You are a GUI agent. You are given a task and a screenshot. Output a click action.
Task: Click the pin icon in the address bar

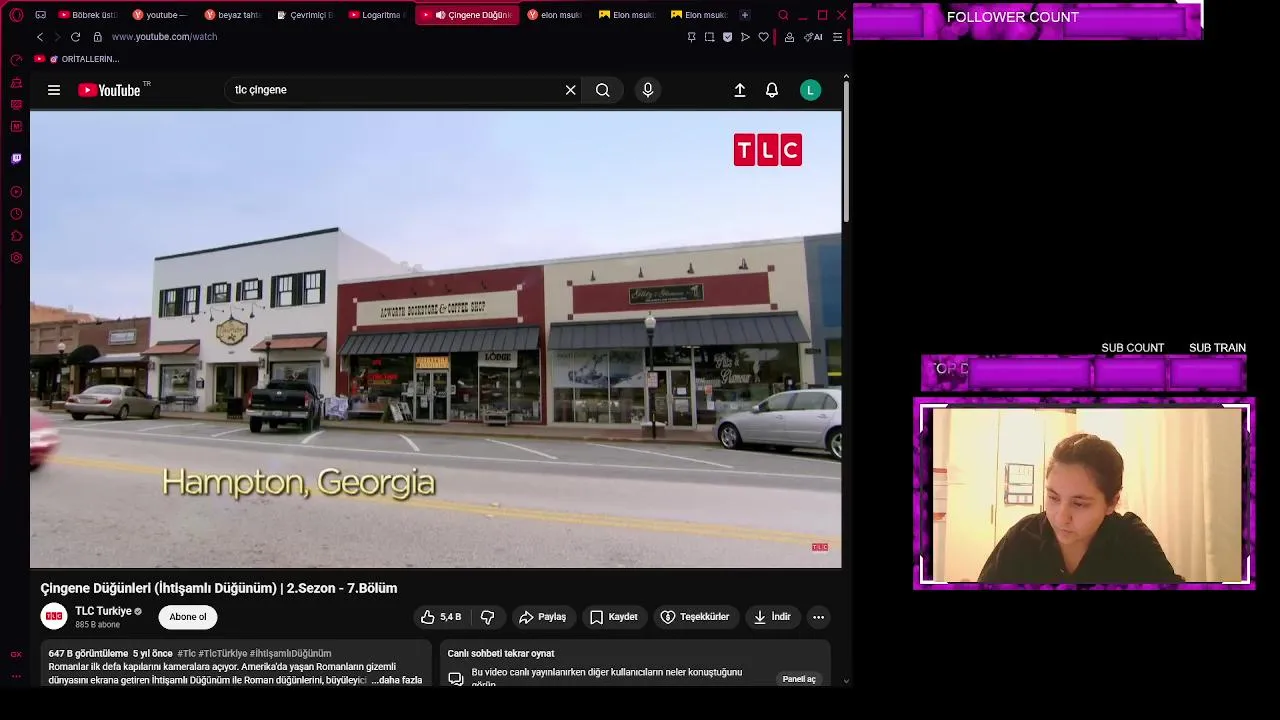691,37
